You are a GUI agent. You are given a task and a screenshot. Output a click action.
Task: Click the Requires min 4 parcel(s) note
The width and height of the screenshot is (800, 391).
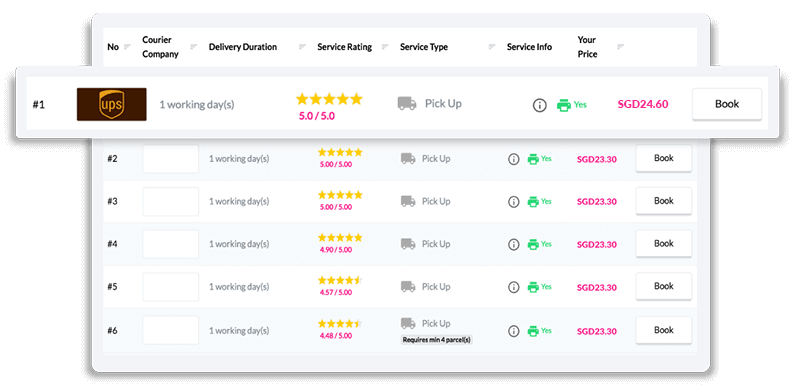tap(437, 339)
